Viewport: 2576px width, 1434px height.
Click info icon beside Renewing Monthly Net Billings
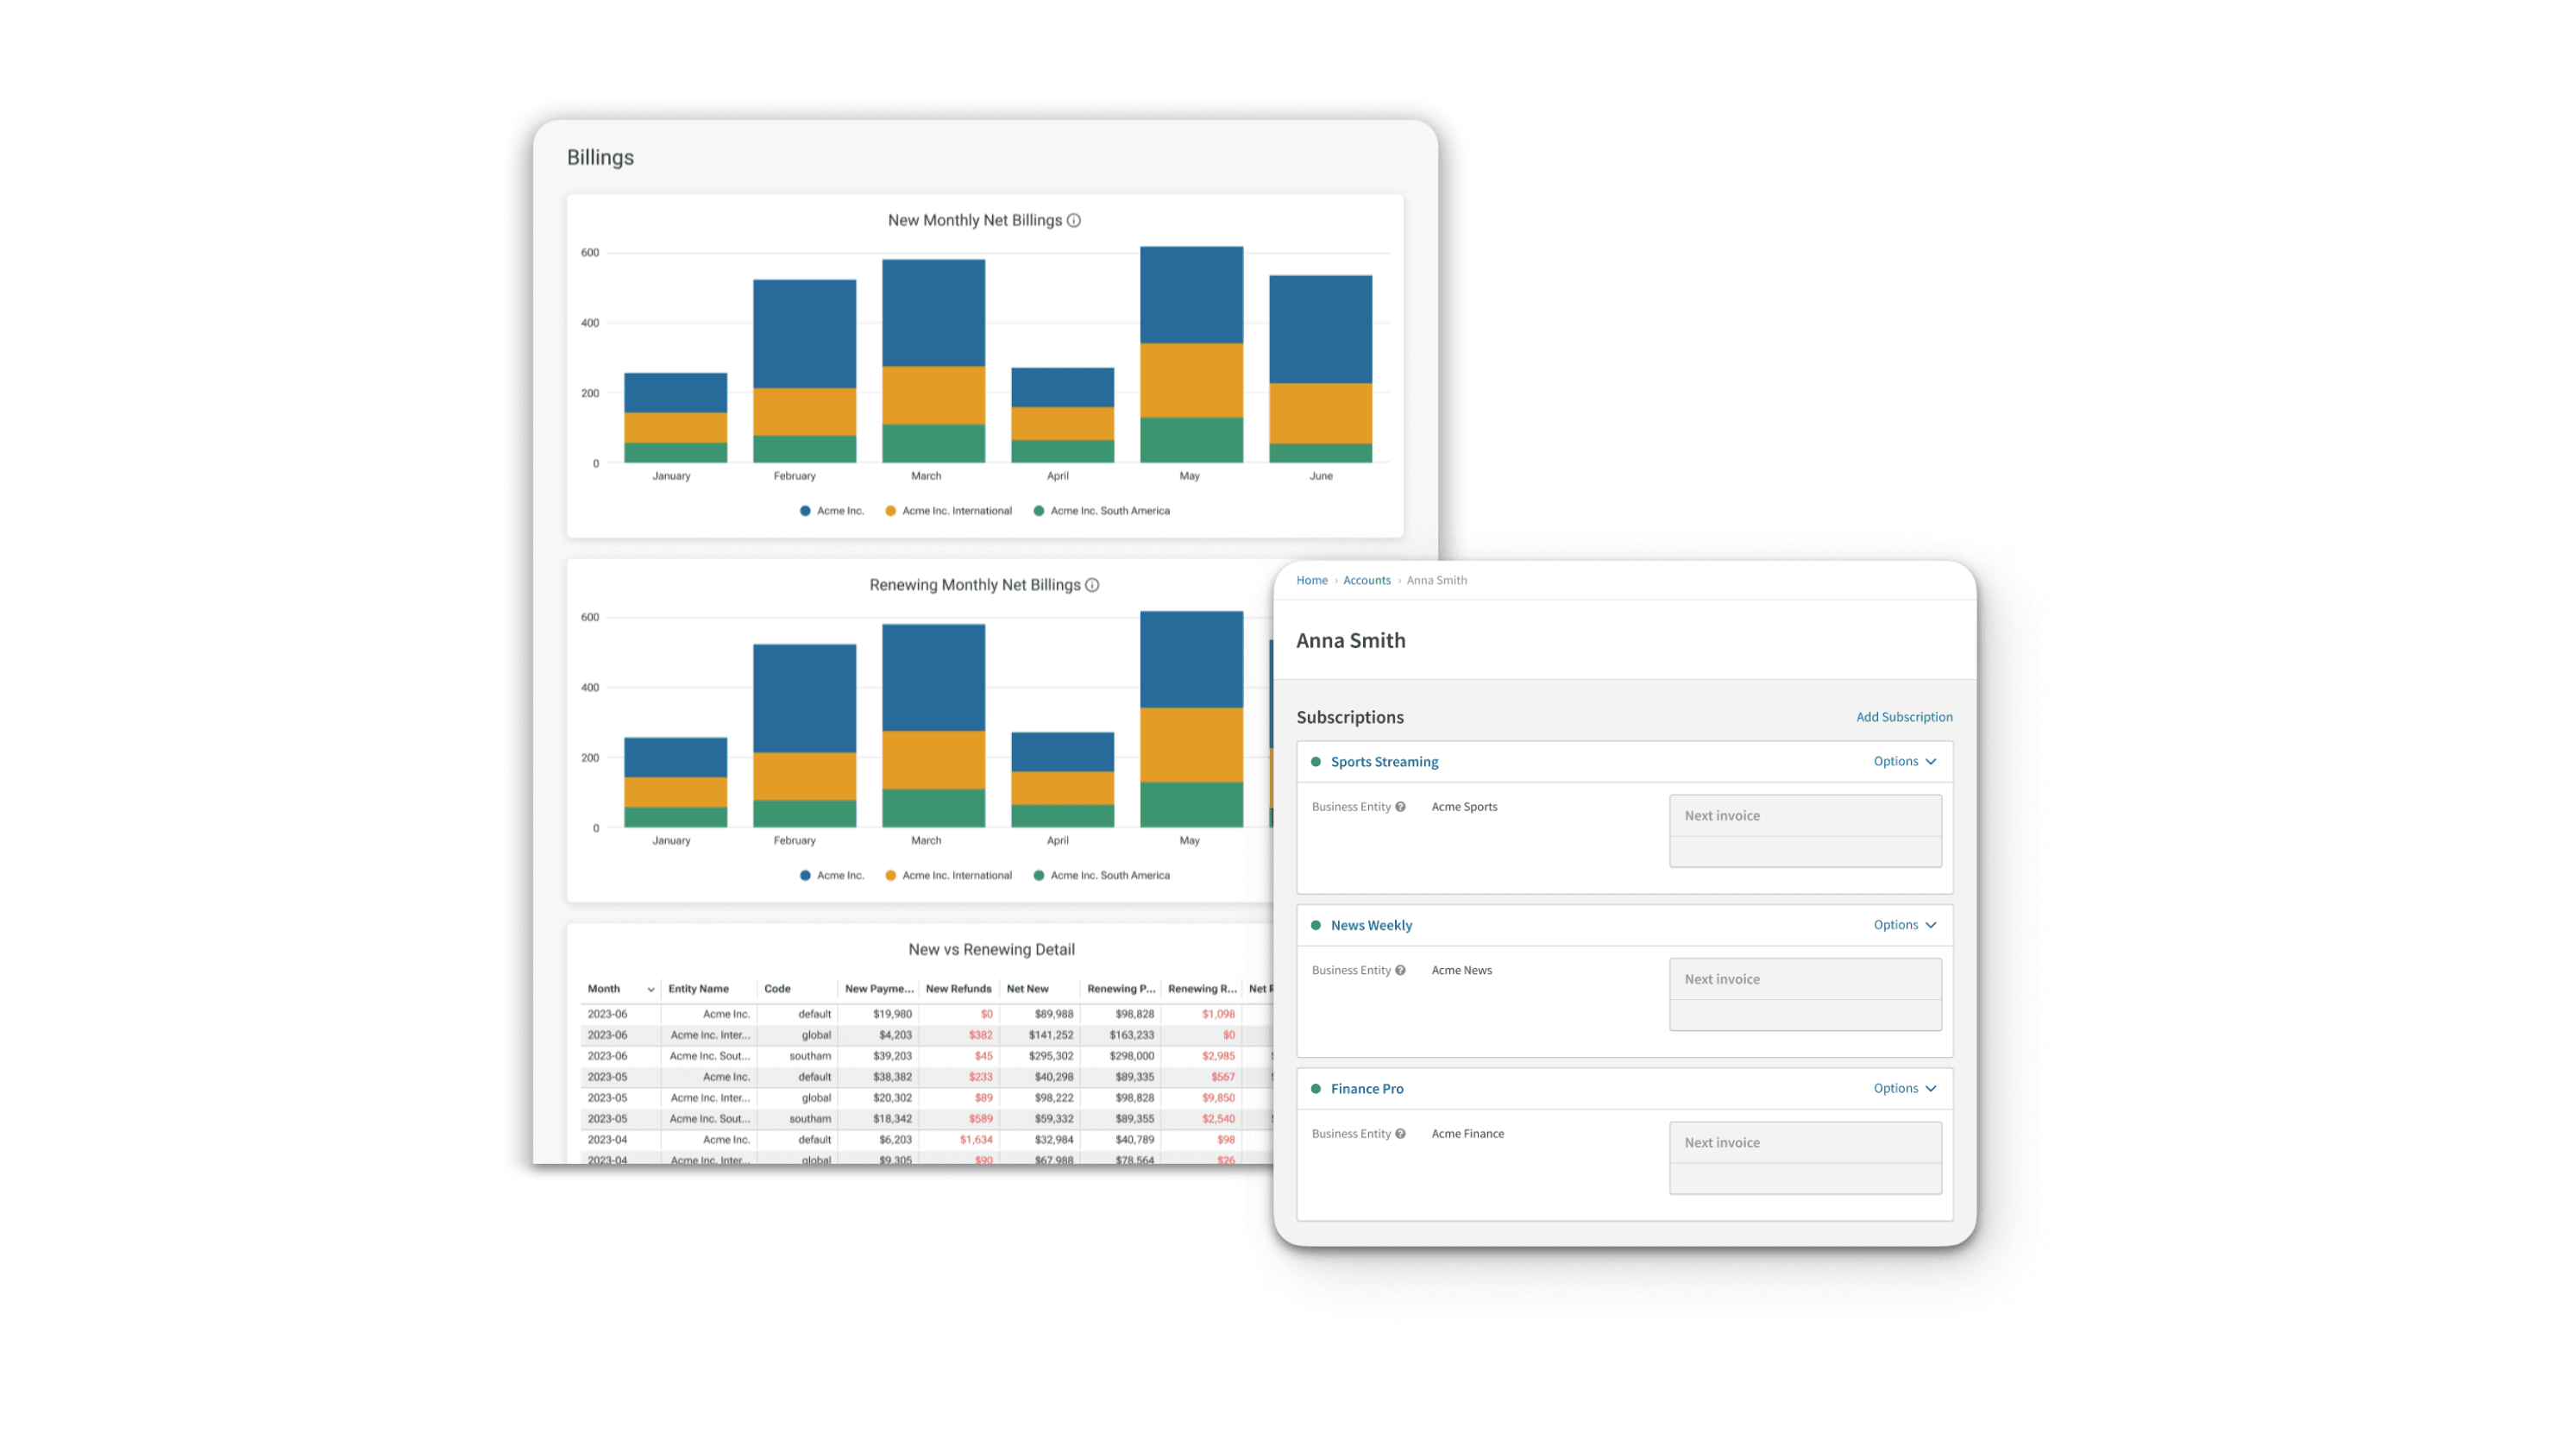pyautogui.click(x=1092, y=585)
